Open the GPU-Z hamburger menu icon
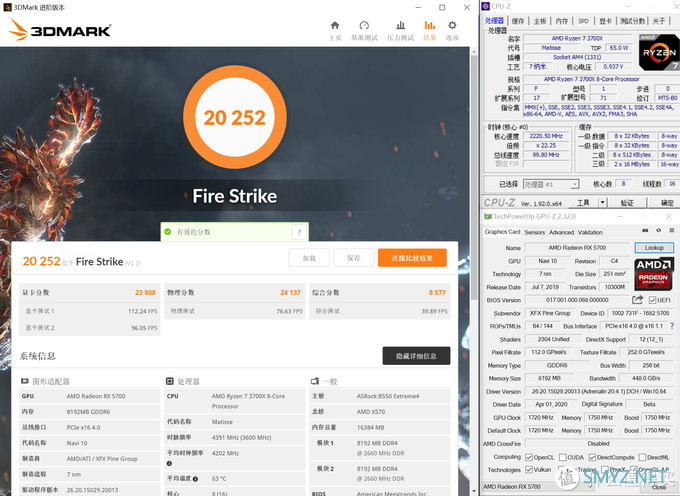Viewport: 680px width, 496px height. (672, 230)
